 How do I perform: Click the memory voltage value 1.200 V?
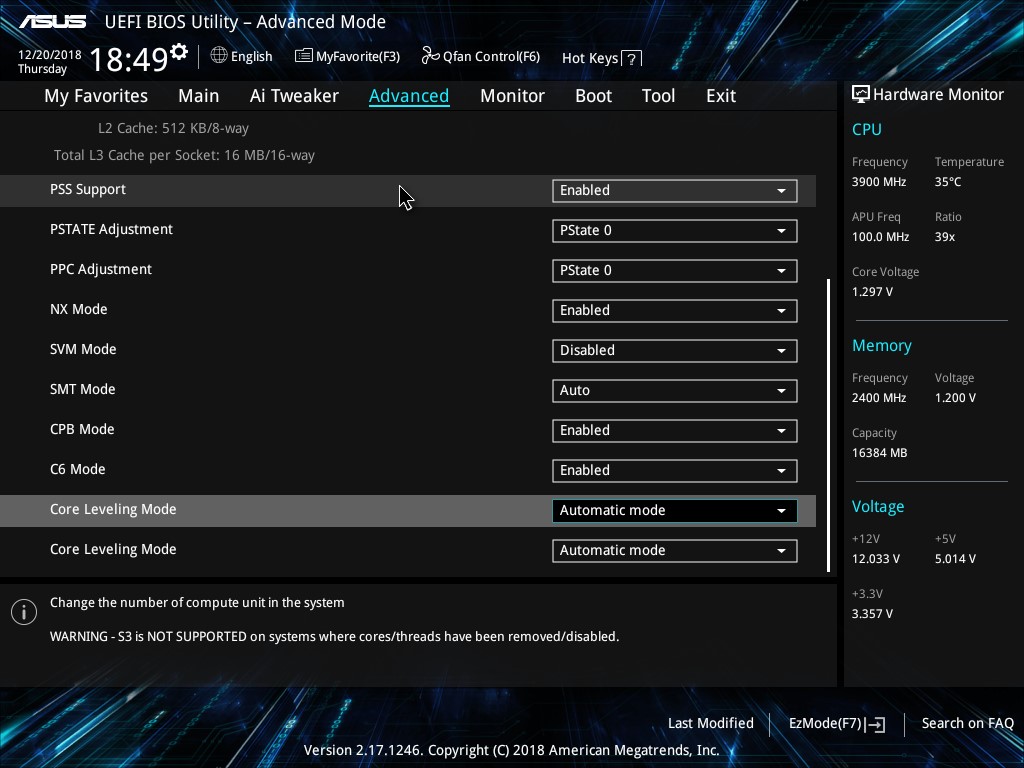tap(955, 398)
